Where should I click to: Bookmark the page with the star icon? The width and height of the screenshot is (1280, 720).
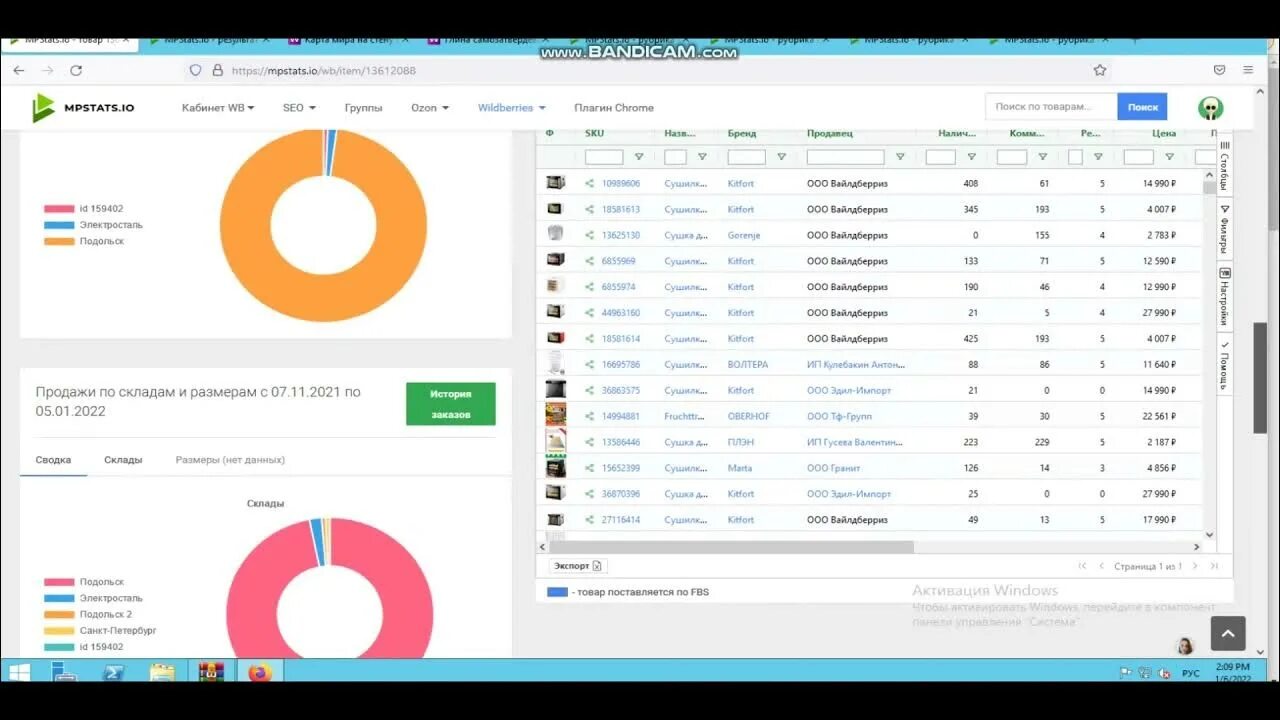1100,70
